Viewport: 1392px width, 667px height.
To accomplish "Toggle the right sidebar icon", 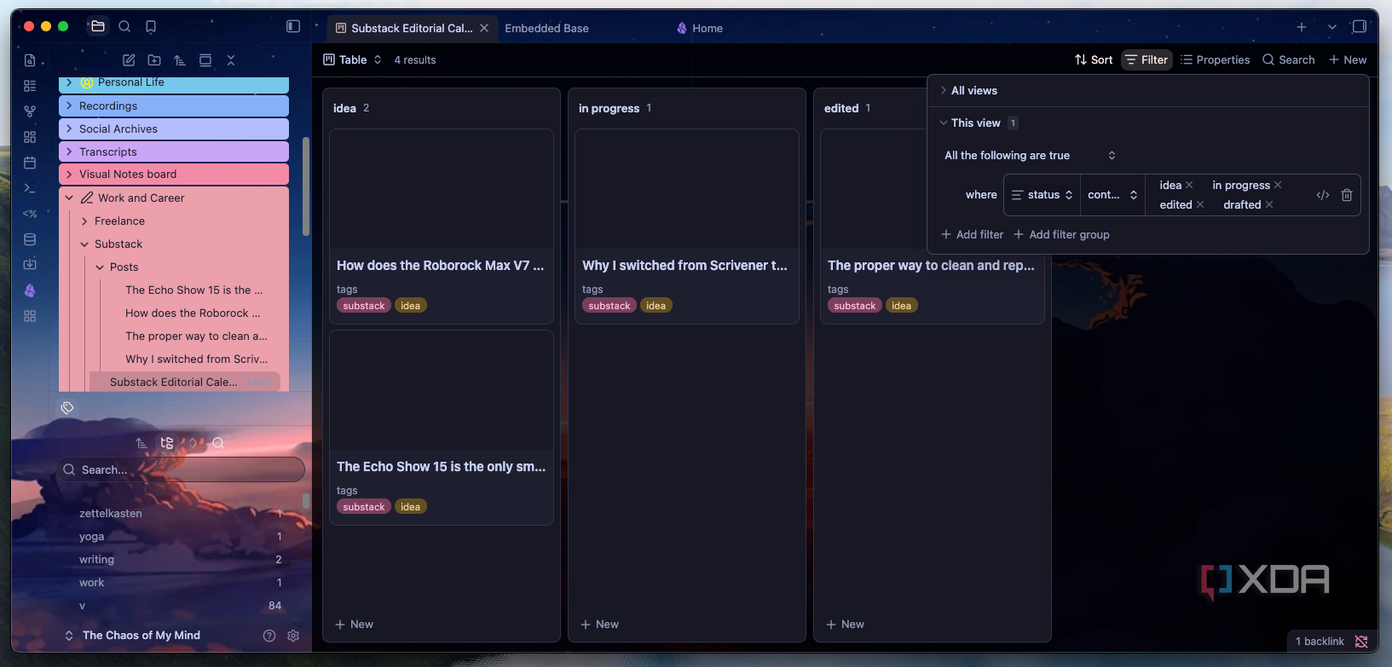I will click(x=1359, y=27).
